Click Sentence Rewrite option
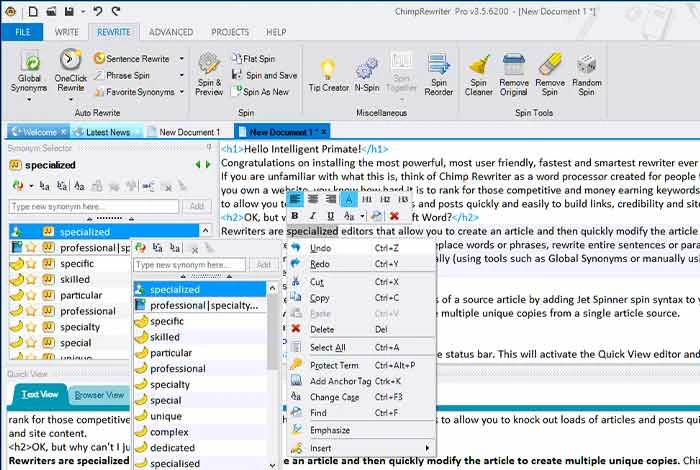Image resolution: width=700 pixels, height=470 pixels. point(132,59)
